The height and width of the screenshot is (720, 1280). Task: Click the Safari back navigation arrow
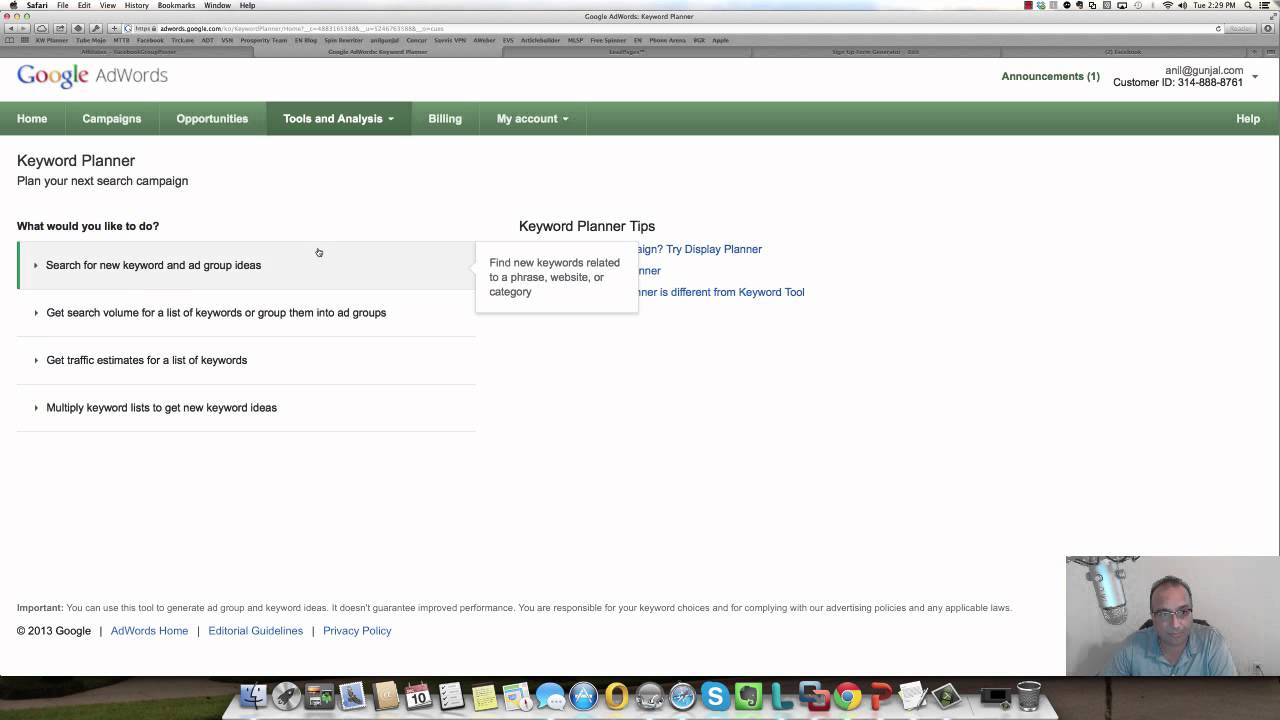point(10,28)
